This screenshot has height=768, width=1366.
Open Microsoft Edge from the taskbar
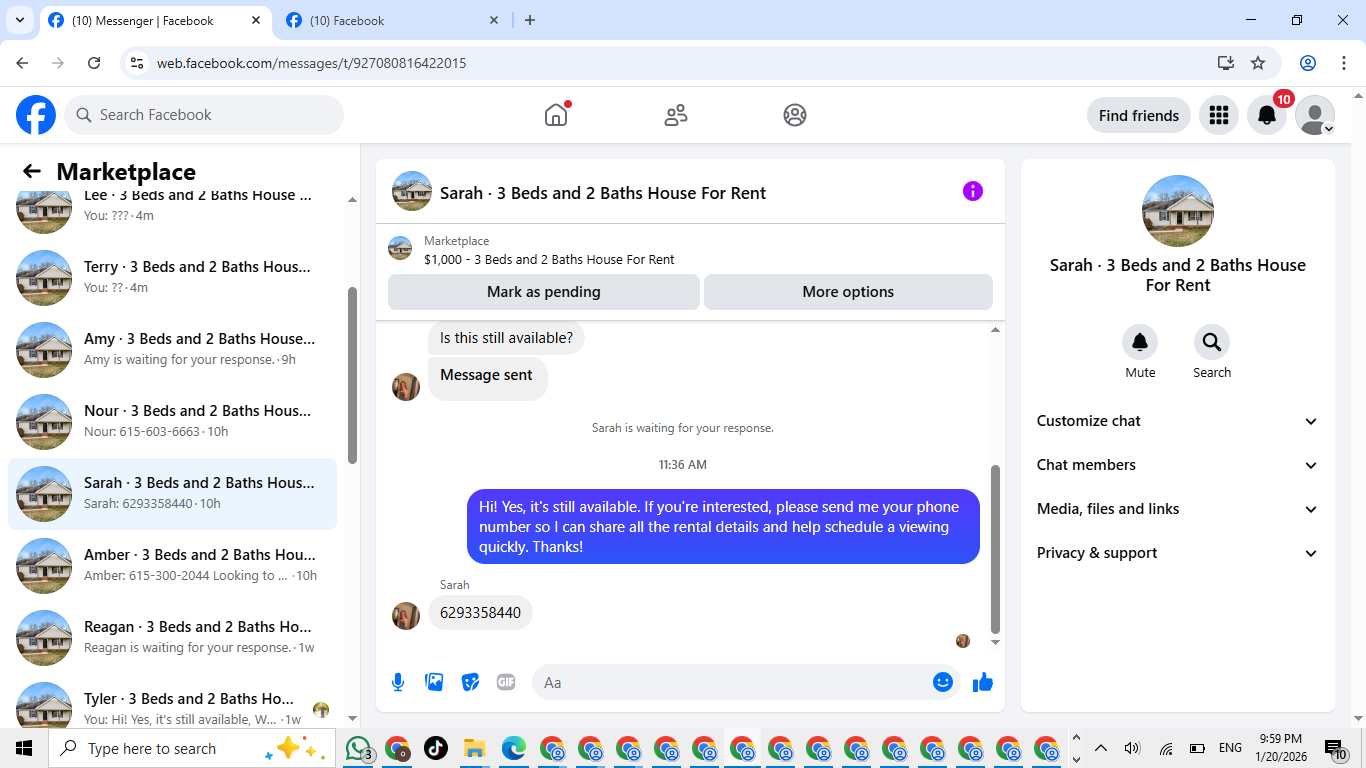pyautogui.click(x=514, y=748)
